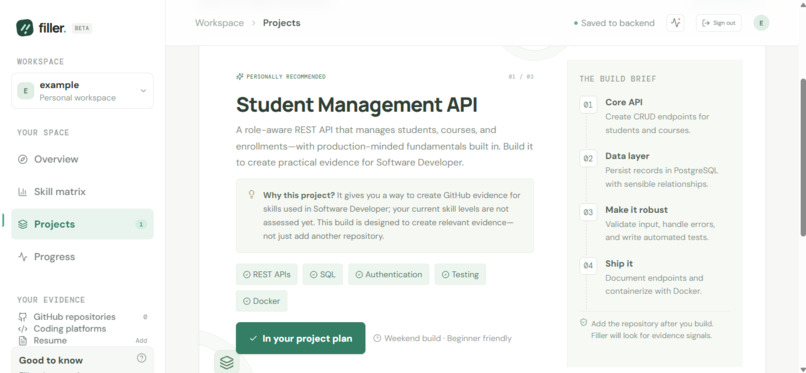Click the page vertical scrollbar thumb
The height and width of the screenshot is (373, 806).
(802, 158)
